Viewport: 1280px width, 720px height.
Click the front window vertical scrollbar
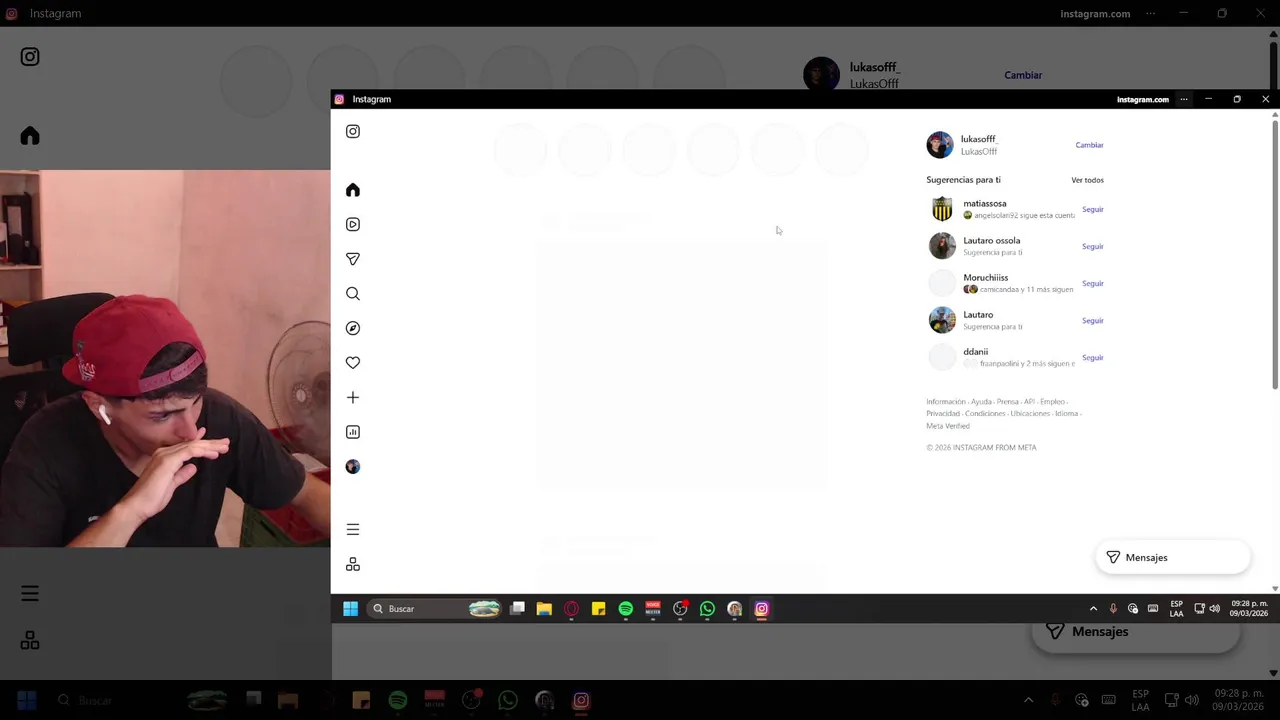(x=1275, y=254)
